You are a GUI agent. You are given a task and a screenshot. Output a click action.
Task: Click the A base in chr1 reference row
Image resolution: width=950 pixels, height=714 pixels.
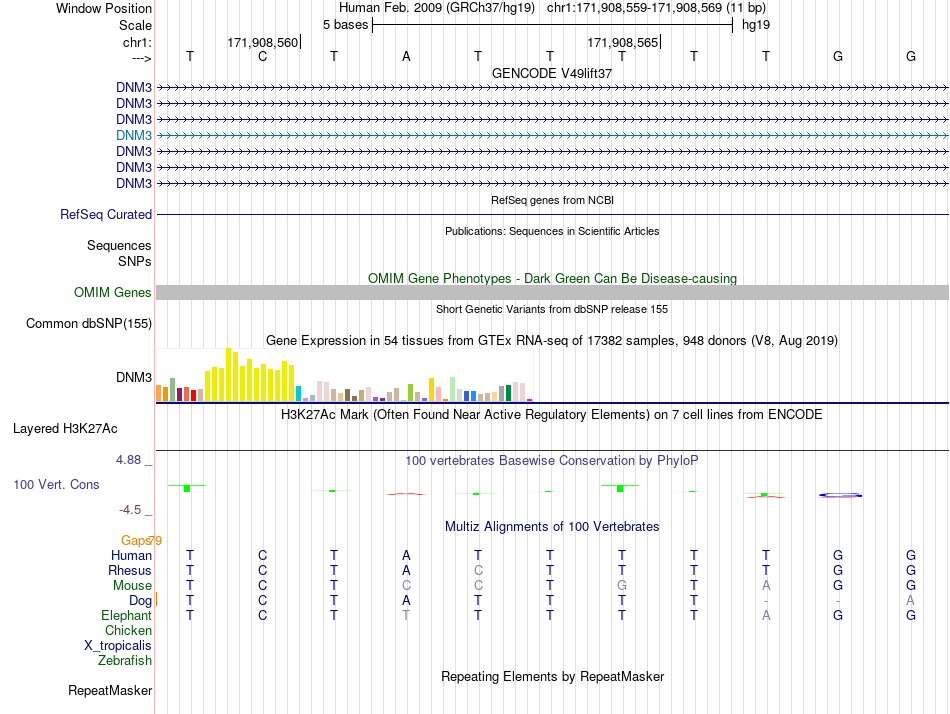(406, 56)
